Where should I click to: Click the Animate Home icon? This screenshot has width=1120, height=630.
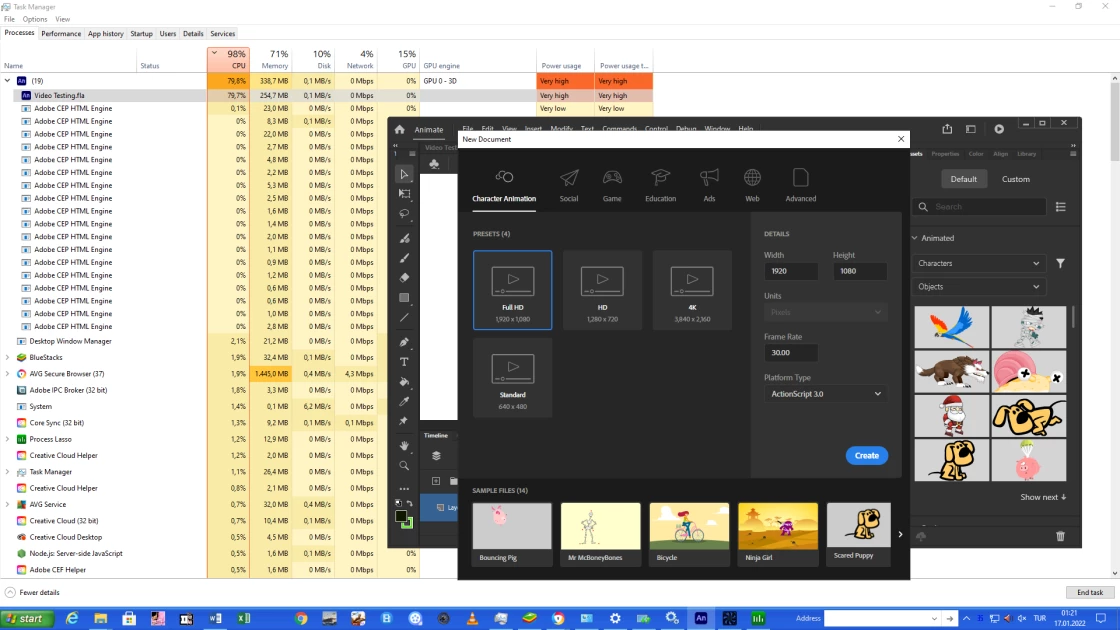point(399,129)
